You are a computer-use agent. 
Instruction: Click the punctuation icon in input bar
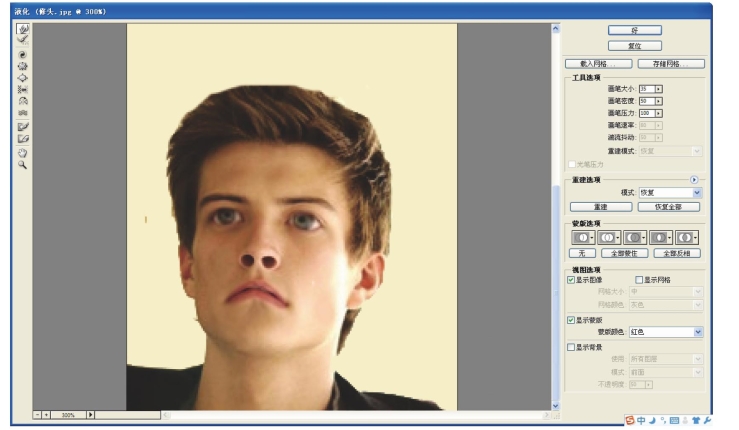coord(663,421)
